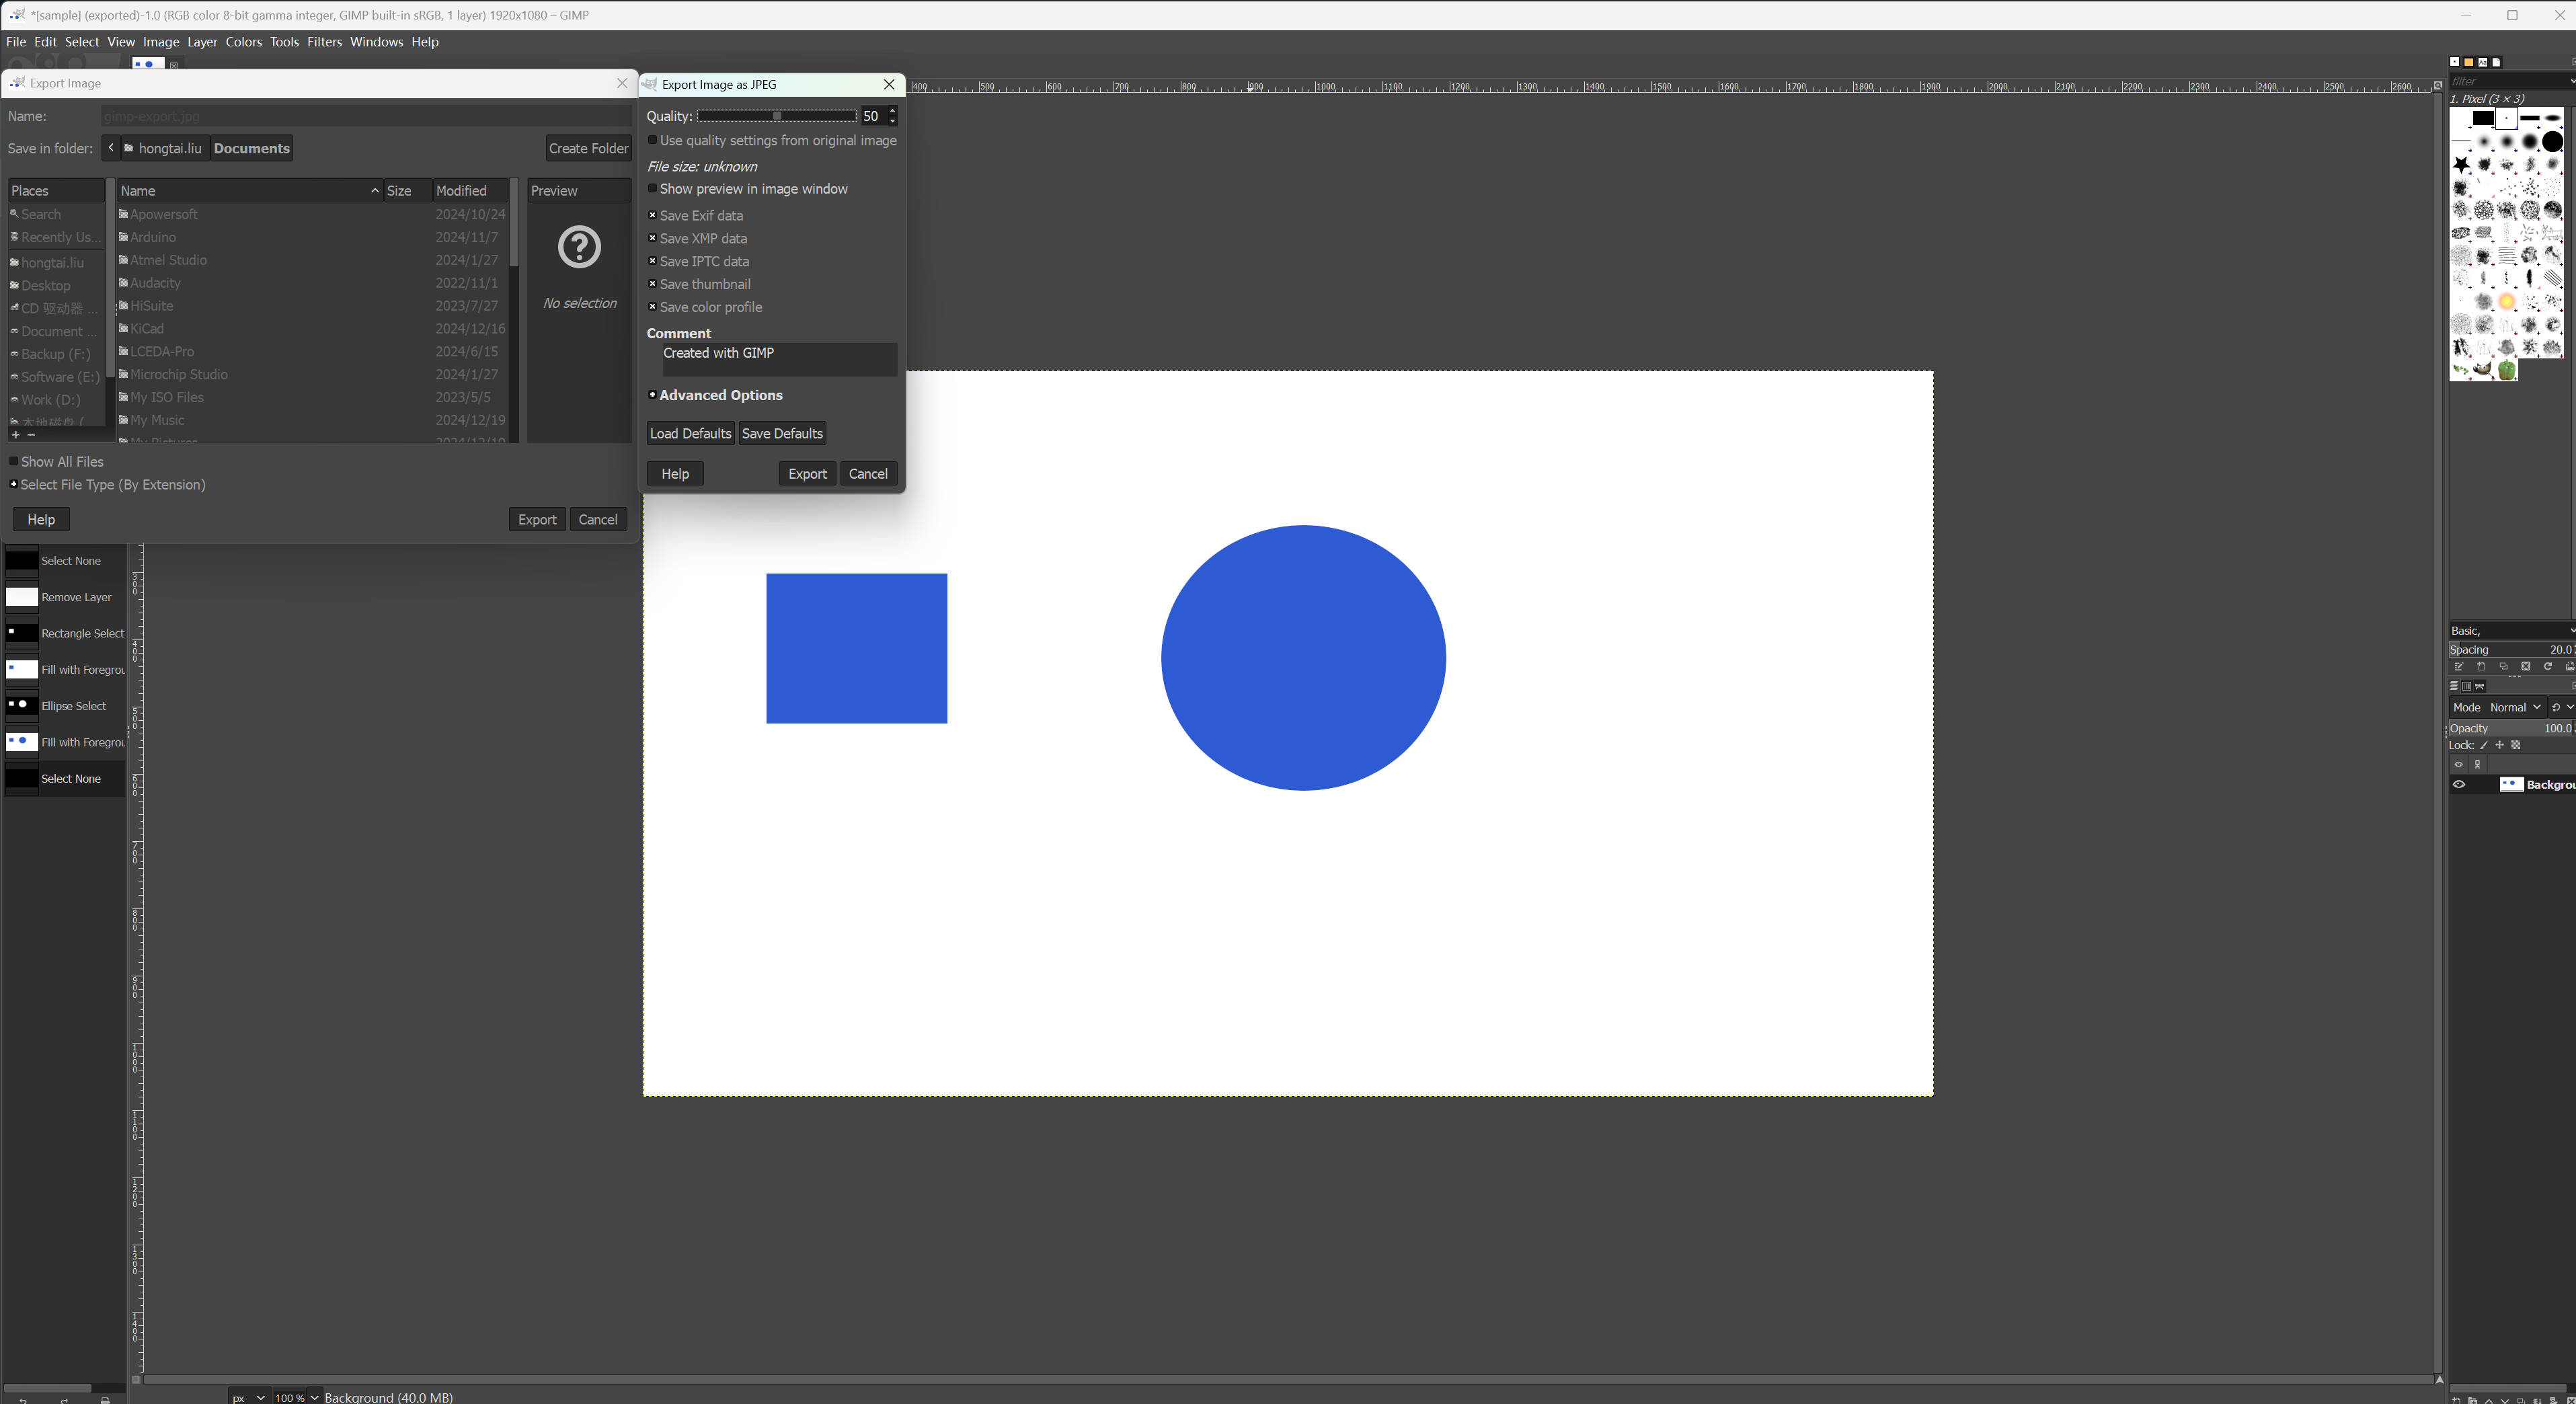
Task: Open the layer Mode Normal dropdown
Action: (2498, 707)
